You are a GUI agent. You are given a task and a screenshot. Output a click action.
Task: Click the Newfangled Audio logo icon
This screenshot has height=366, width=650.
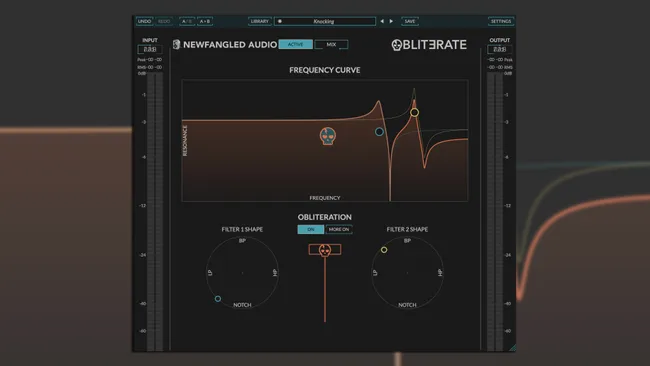point(177,44)
